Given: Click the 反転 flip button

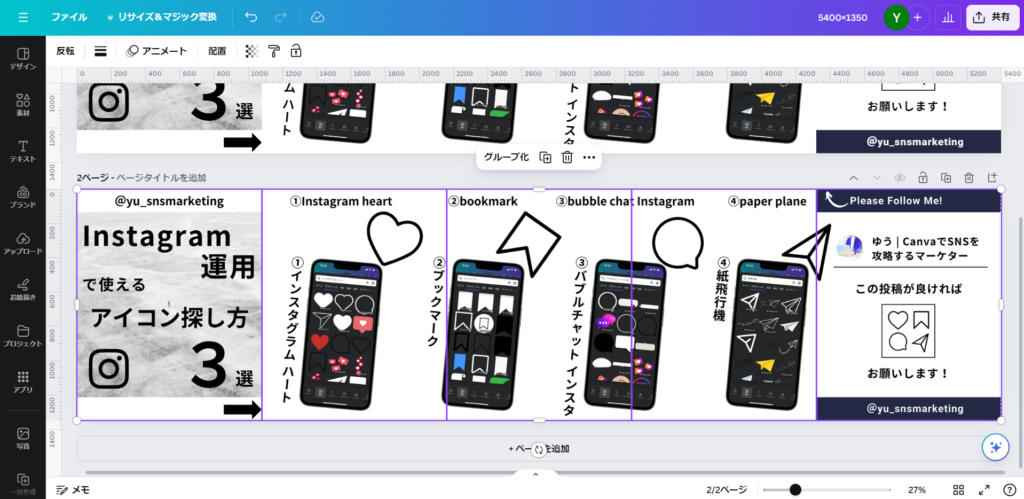Looking at the screenshot, I should tap(65, 51).
